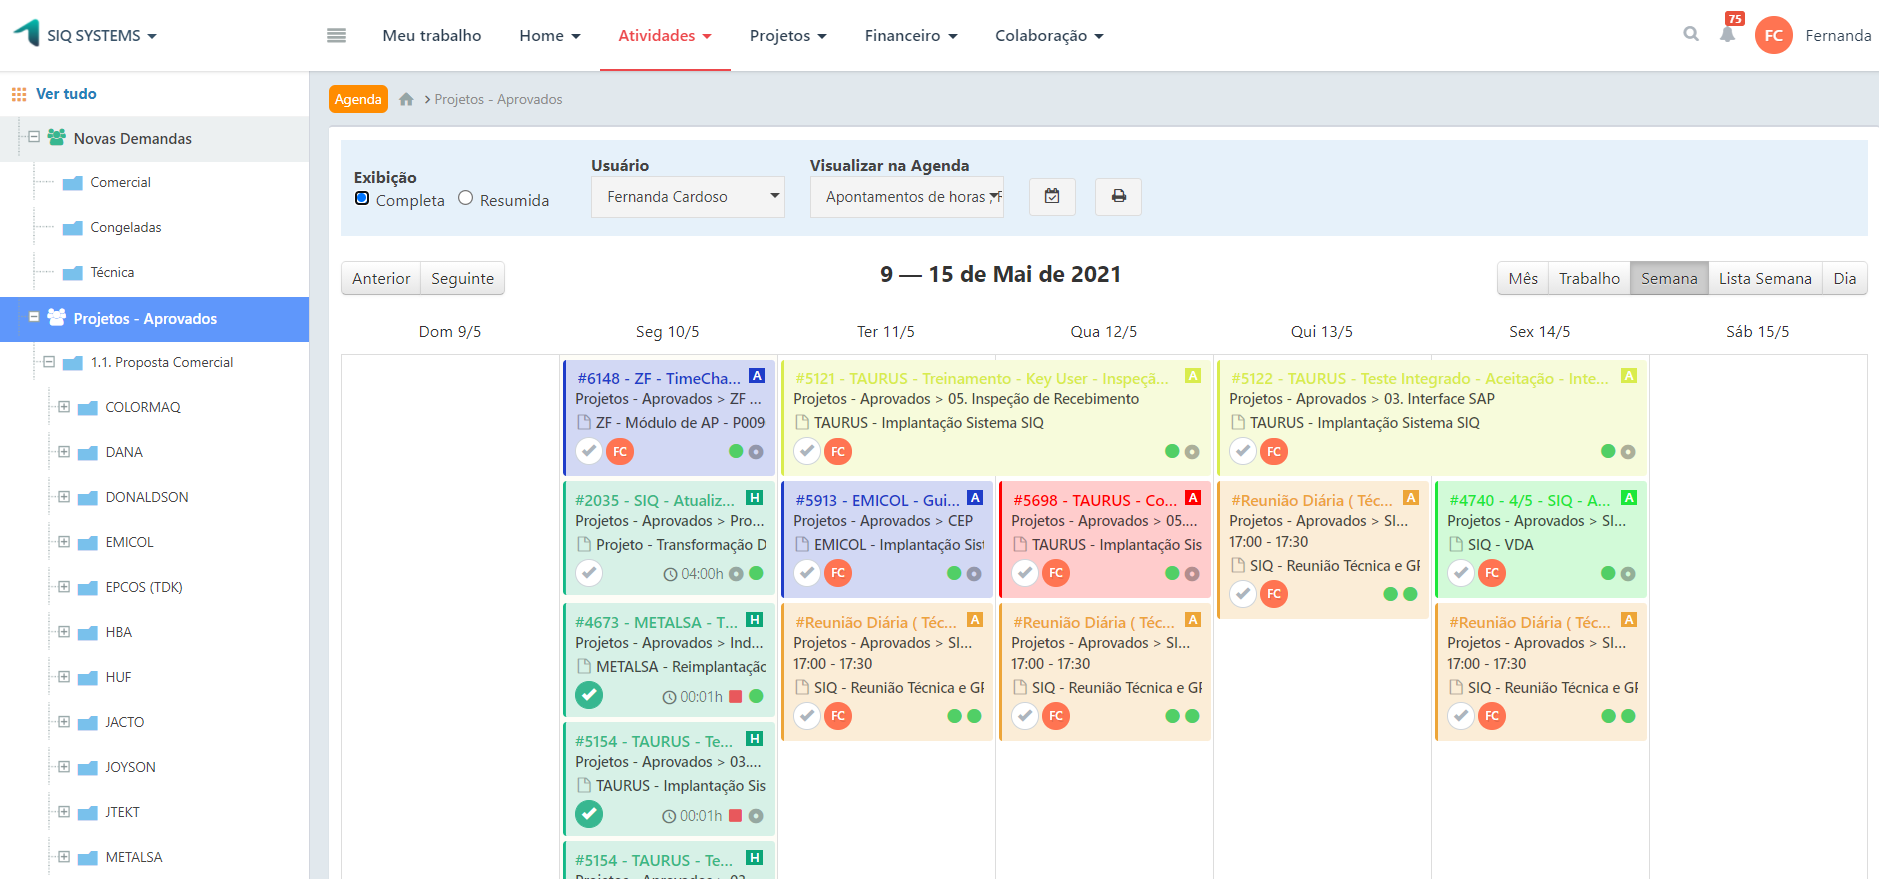Click the A badge on #5121 TAURUS card

pos(1193,376)
